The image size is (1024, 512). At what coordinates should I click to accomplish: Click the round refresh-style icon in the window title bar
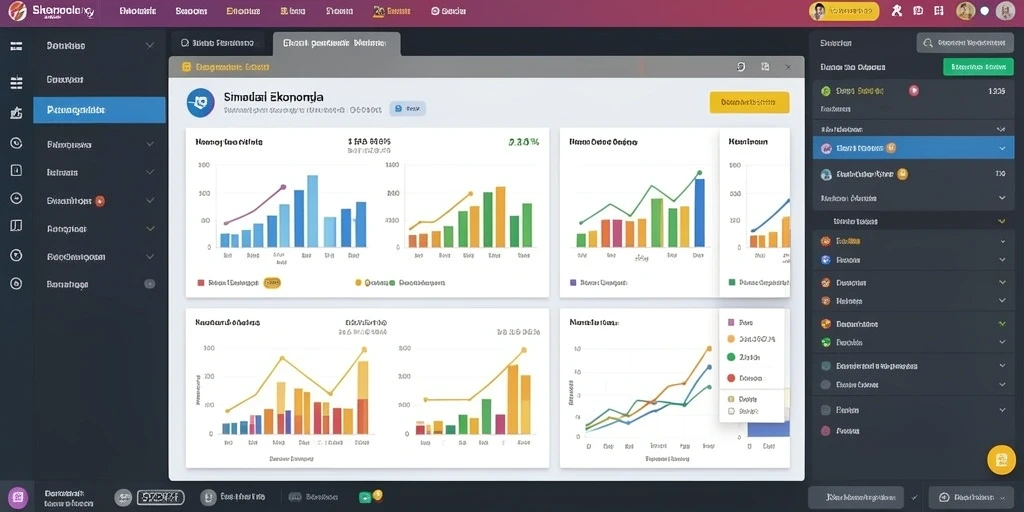coord(741,67)
